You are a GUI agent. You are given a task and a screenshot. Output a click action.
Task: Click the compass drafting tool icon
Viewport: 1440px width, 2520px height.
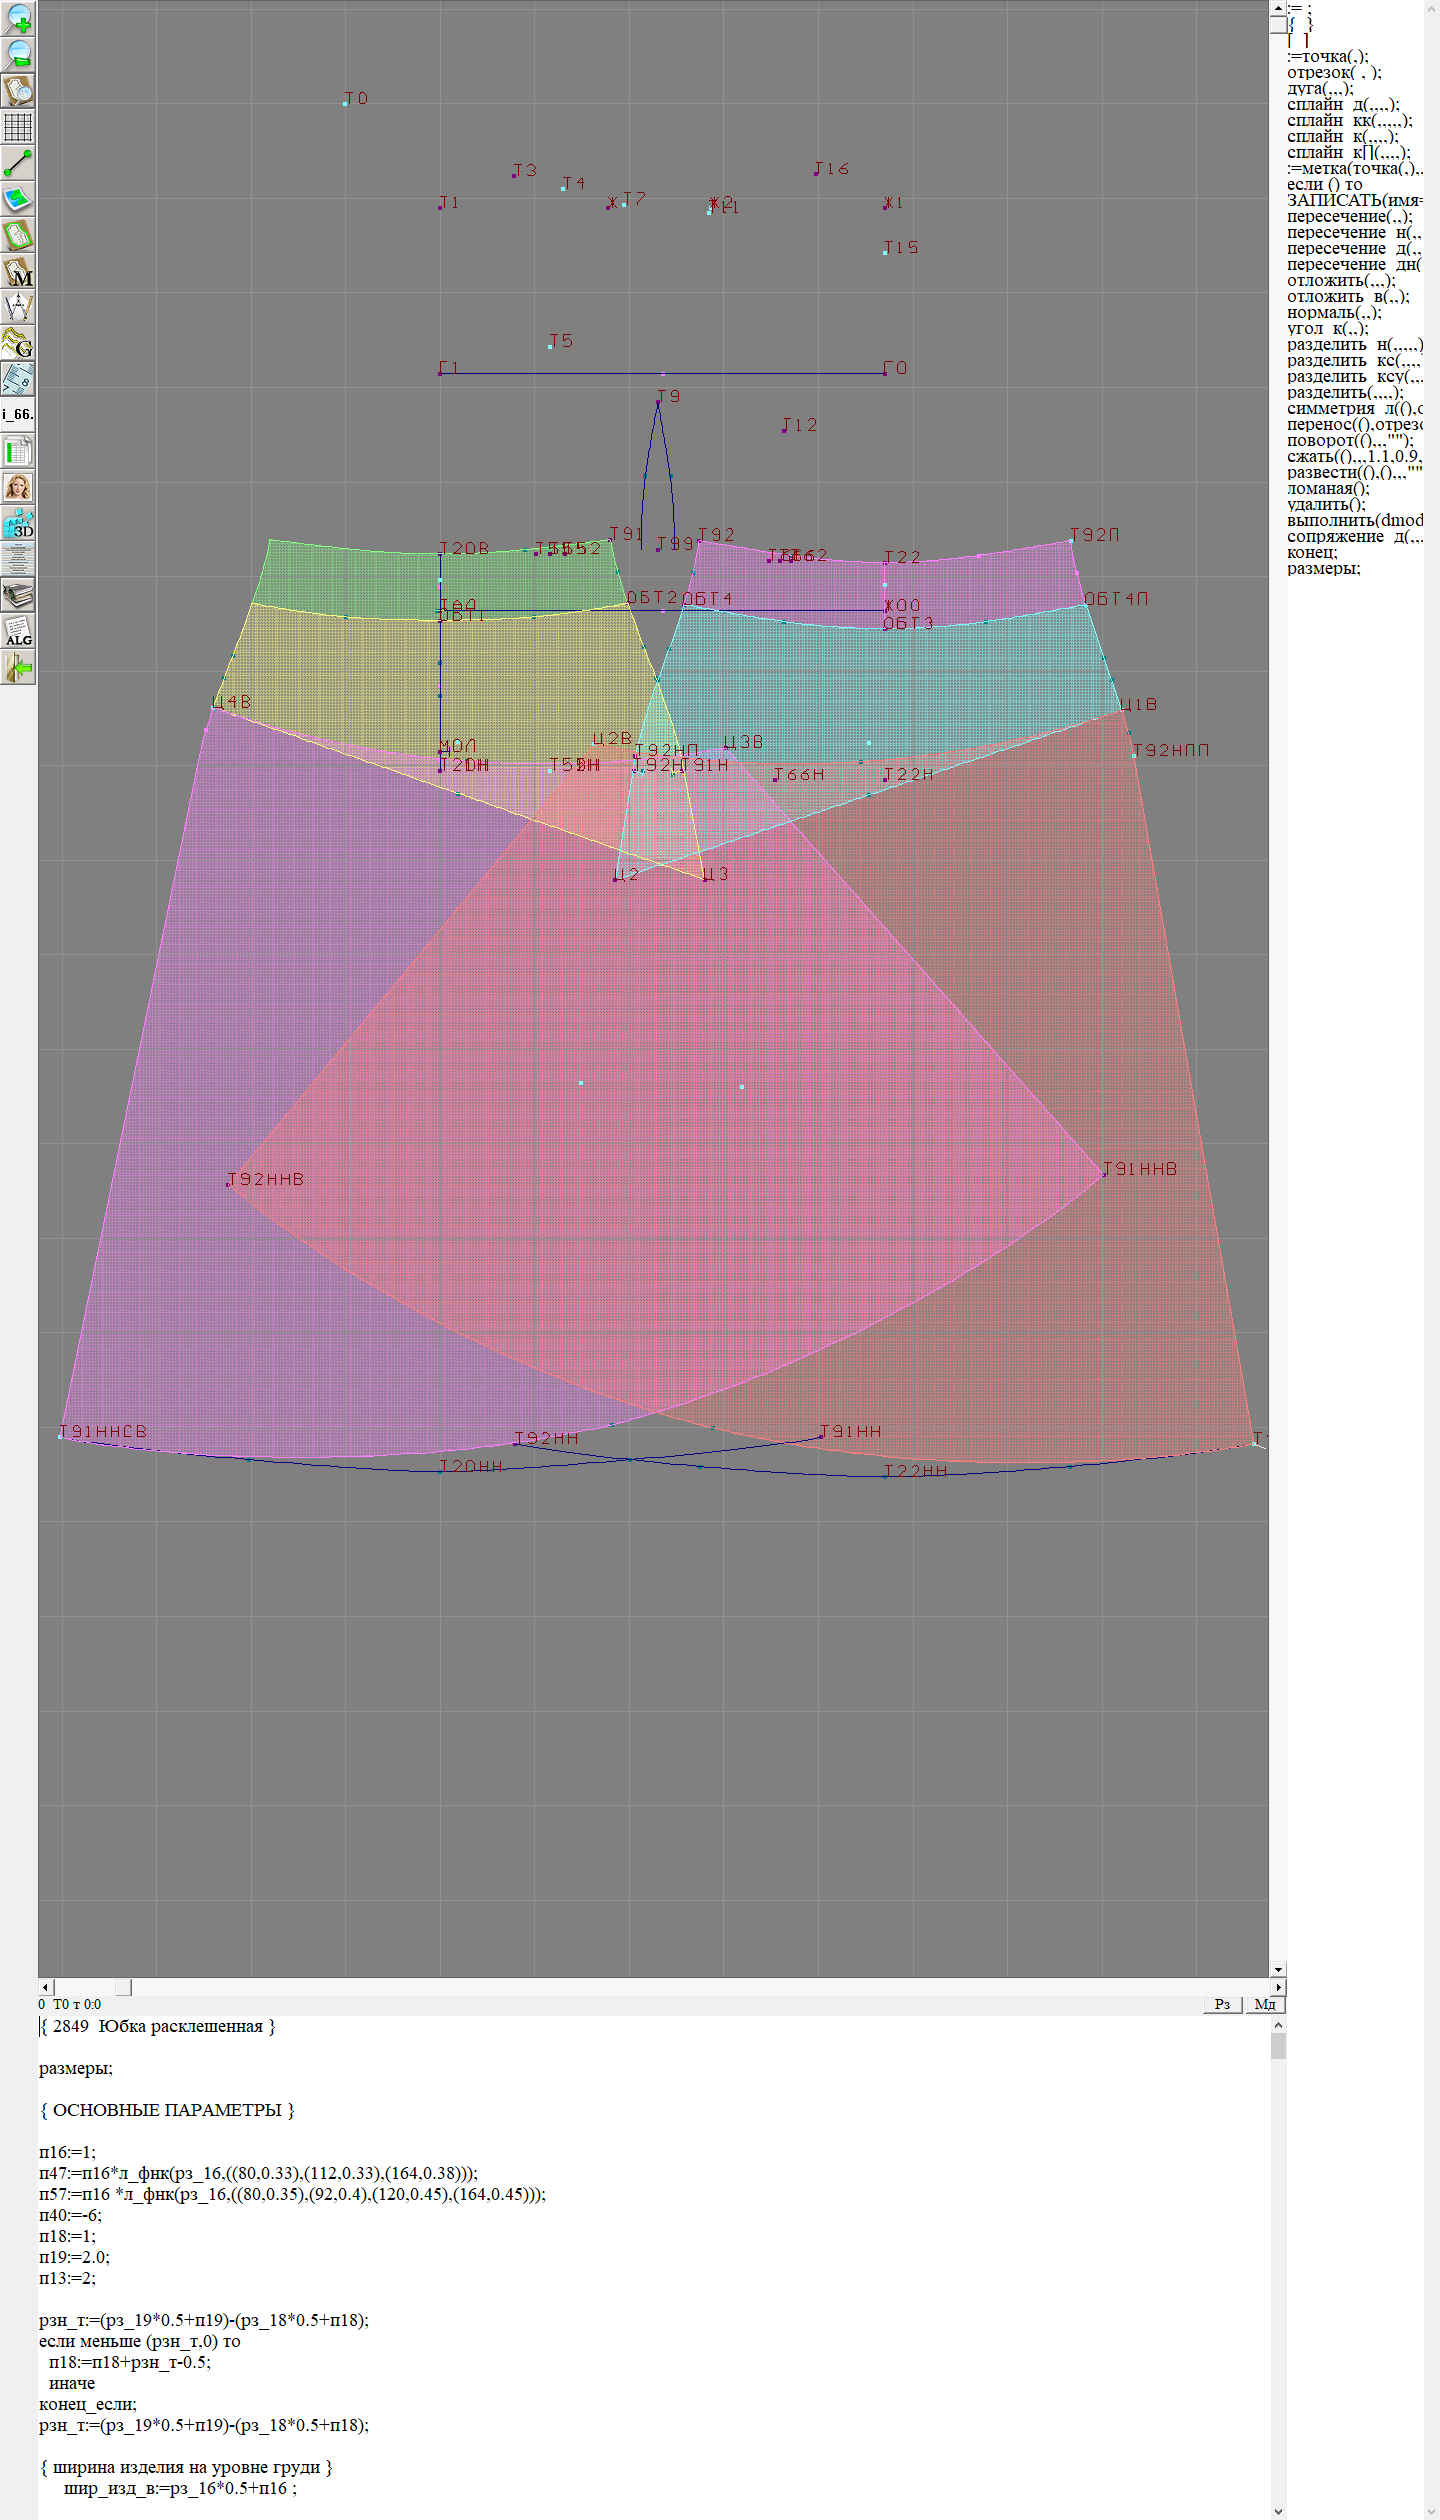tap(18, 307)
